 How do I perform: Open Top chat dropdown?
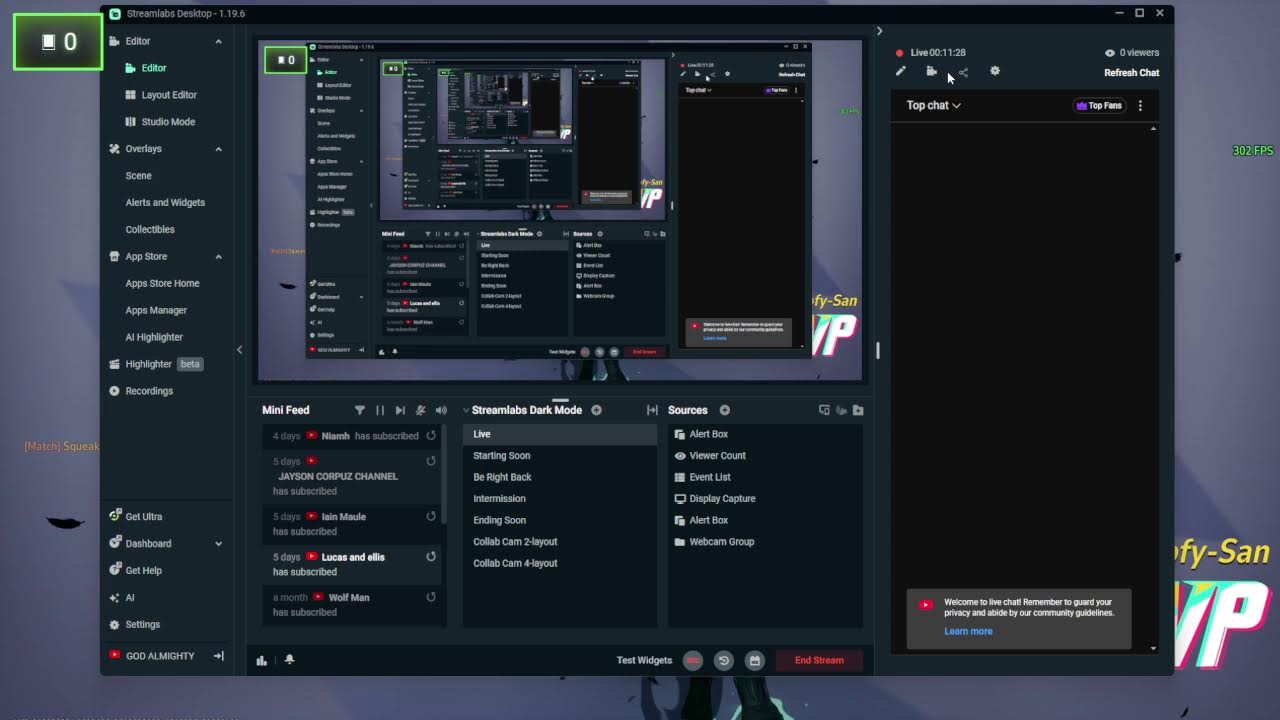coord(933,105)
